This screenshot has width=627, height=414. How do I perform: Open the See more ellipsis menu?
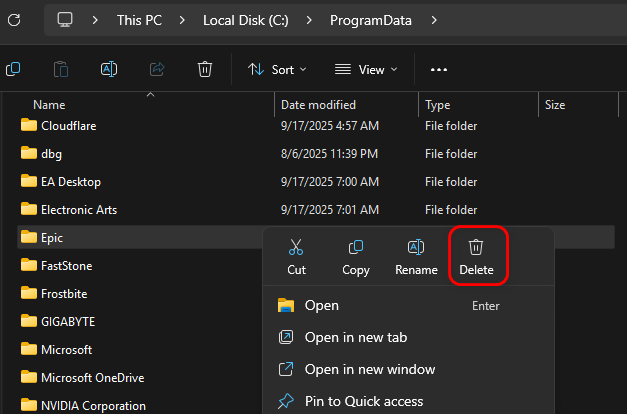(x=438, y=69)
